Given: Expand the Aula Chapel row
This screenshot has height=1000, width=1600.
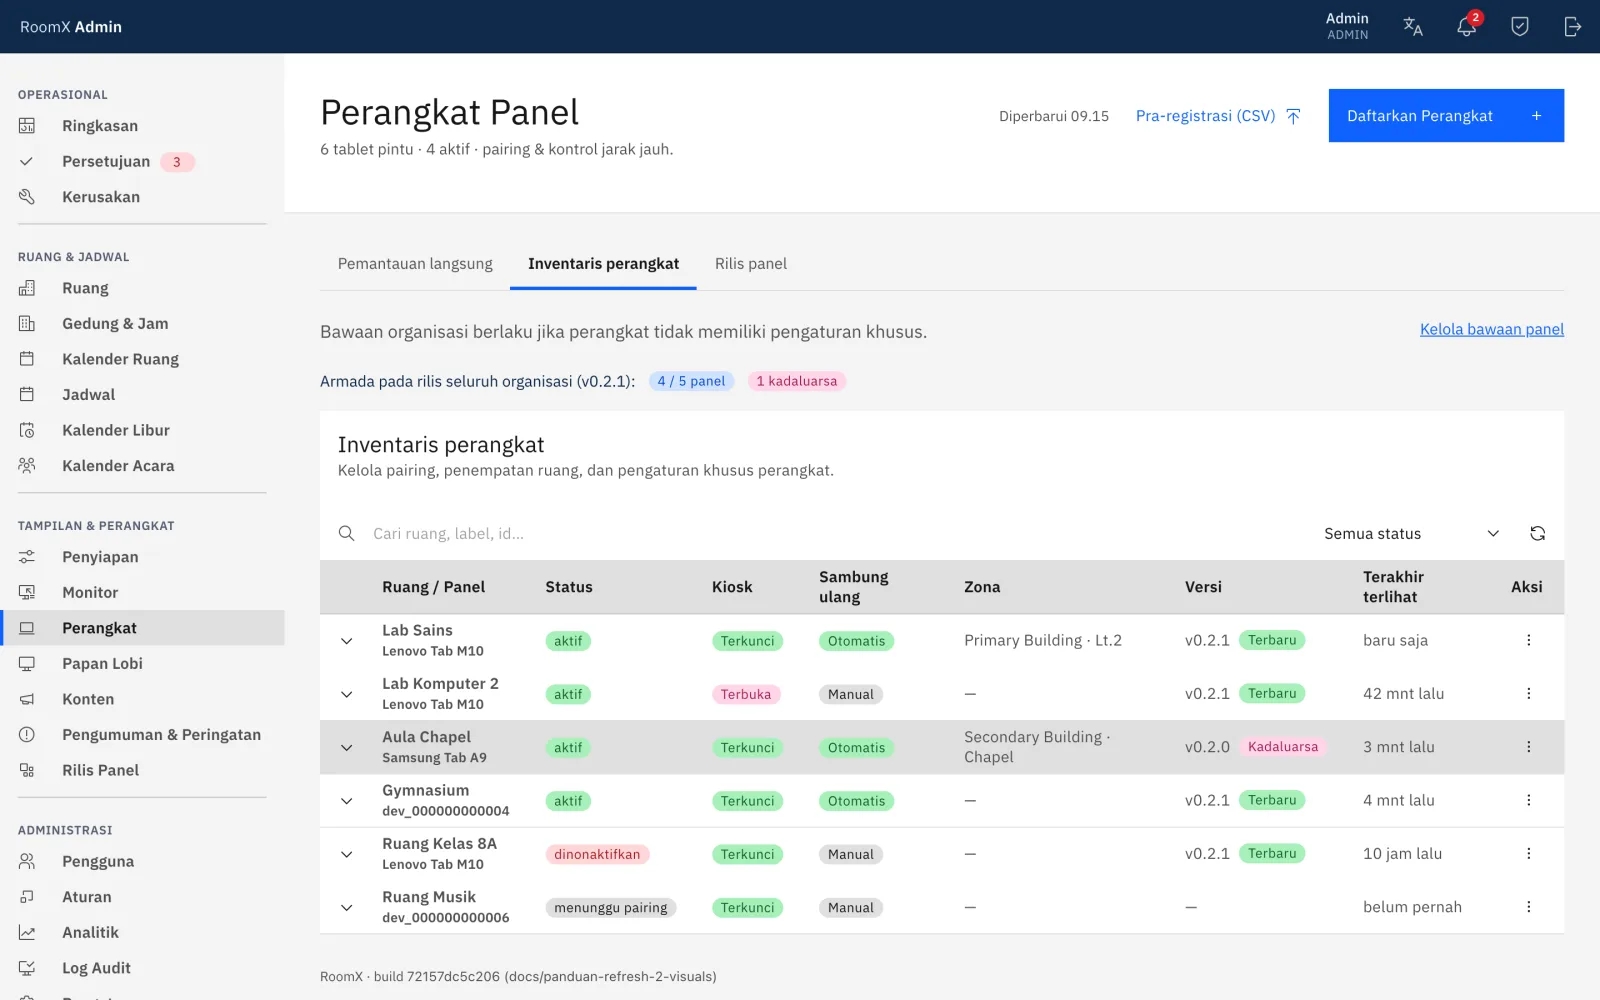Looking at the screenshot, I should click(x=347, y=748).
